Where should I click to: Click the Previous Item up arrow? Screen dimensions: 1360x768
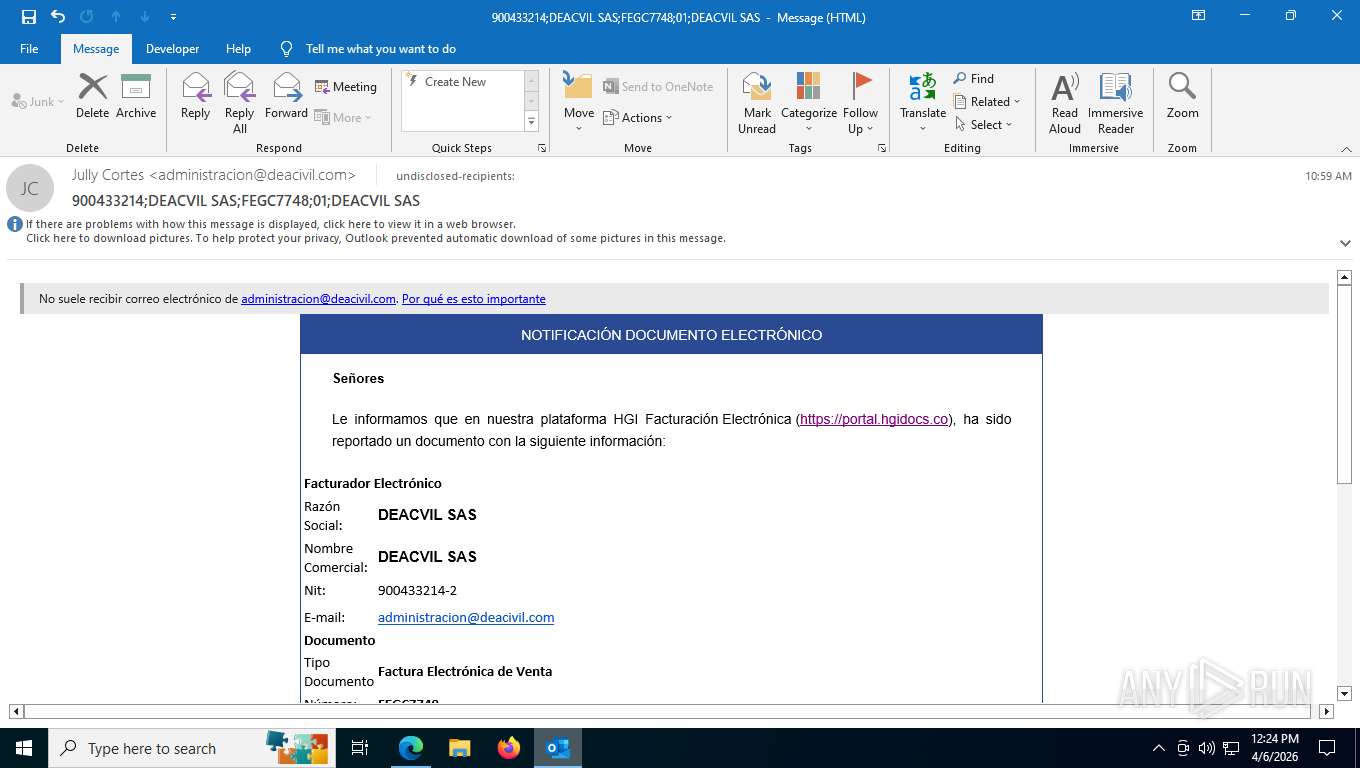coord(116,17)
